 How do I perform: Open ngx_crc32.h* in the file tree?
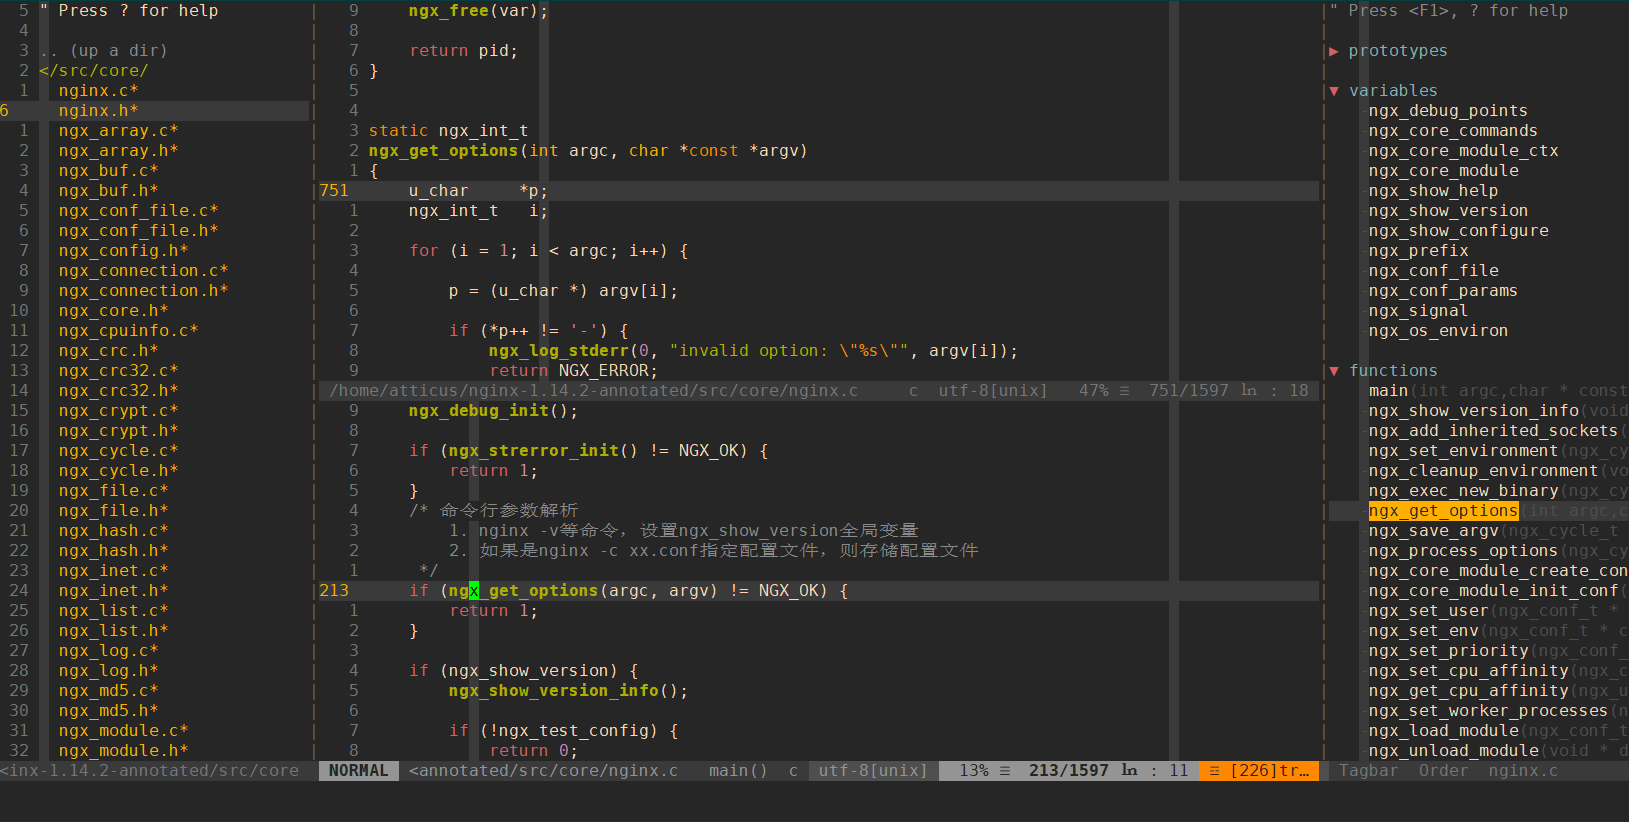coord(118,391)
